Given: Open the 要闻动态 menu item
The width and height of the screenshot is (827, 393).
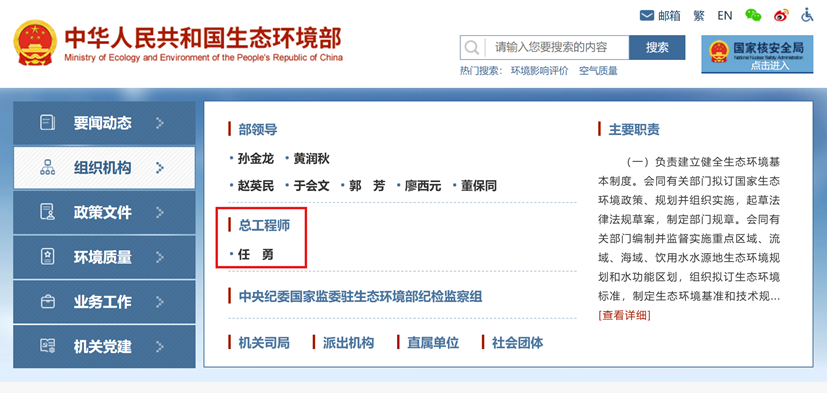Looking at the screenshot, I should (x=104, y=123).
